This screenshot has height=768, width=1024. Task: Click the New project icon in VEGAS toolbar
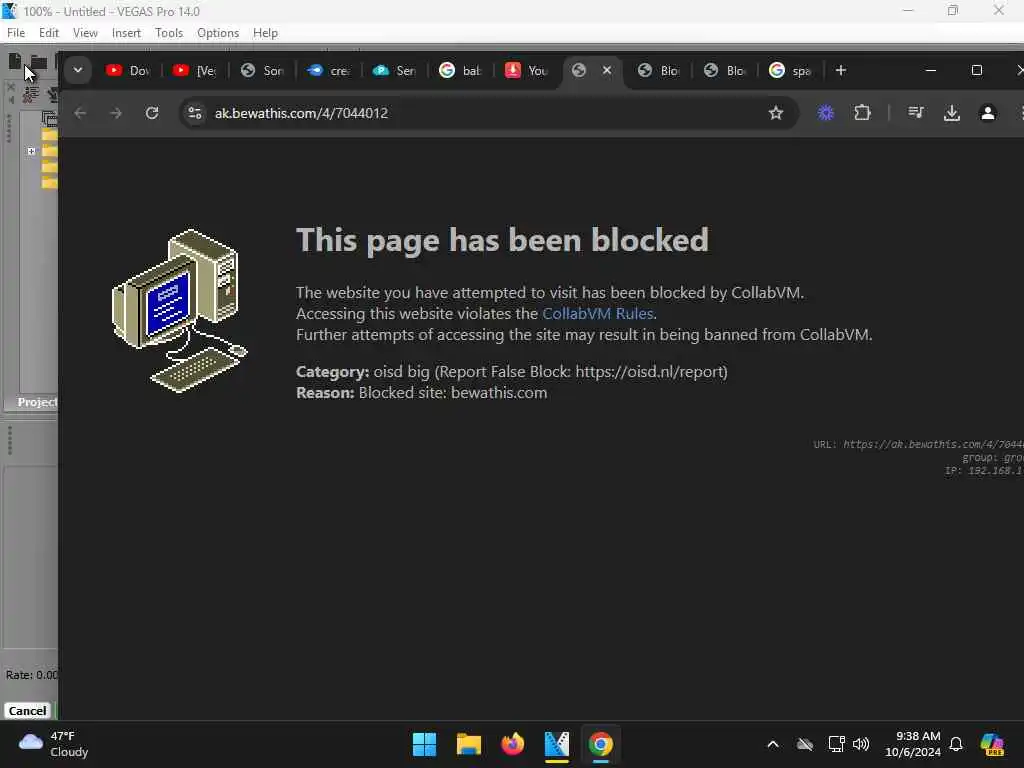[15, 61]
